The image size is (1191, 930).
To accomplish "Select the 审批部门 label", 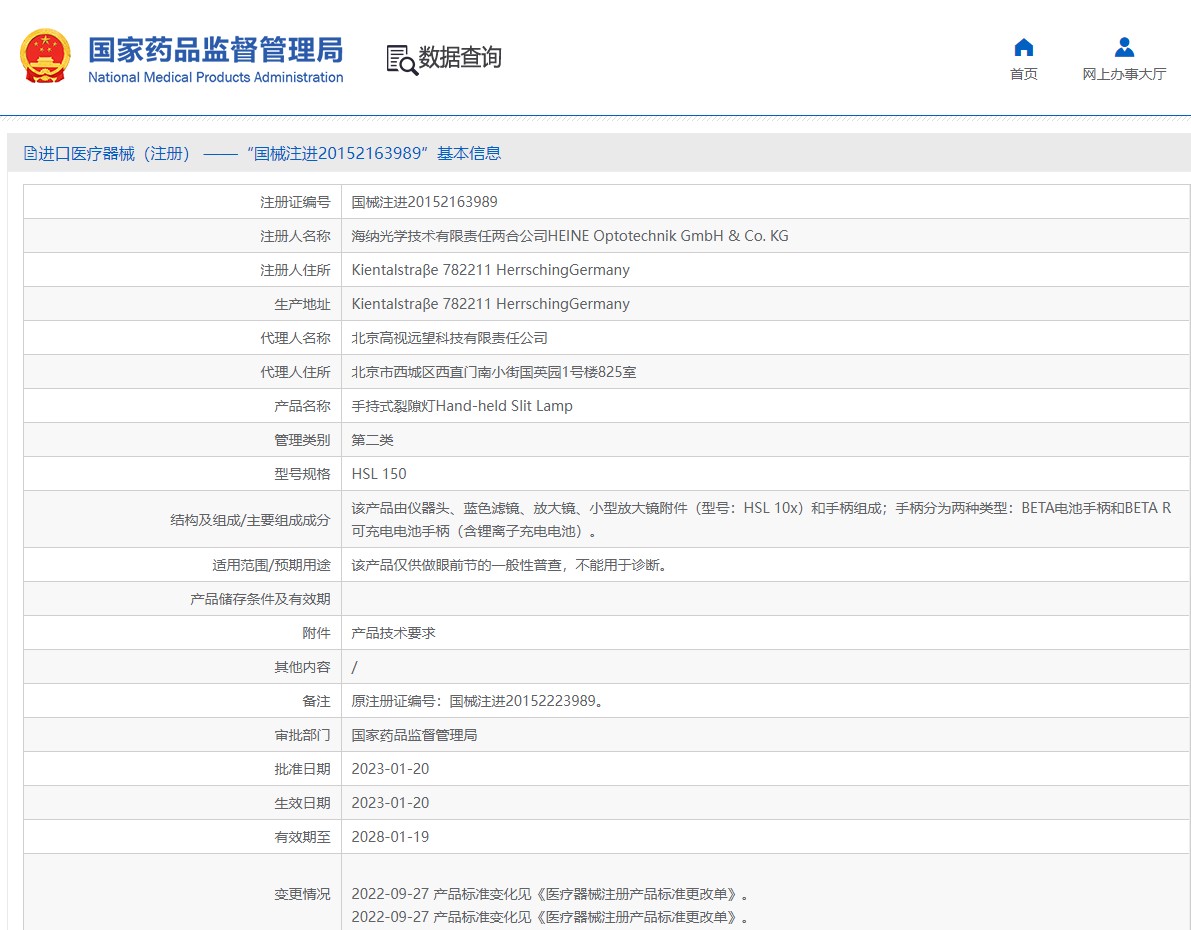I will click(302, 735).
